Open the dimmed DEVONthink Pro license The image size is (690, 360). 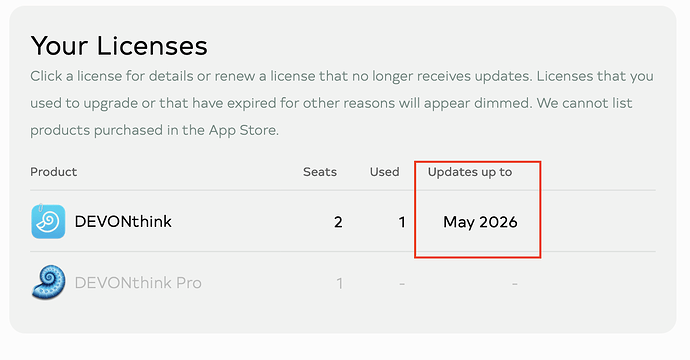(343, 283)
